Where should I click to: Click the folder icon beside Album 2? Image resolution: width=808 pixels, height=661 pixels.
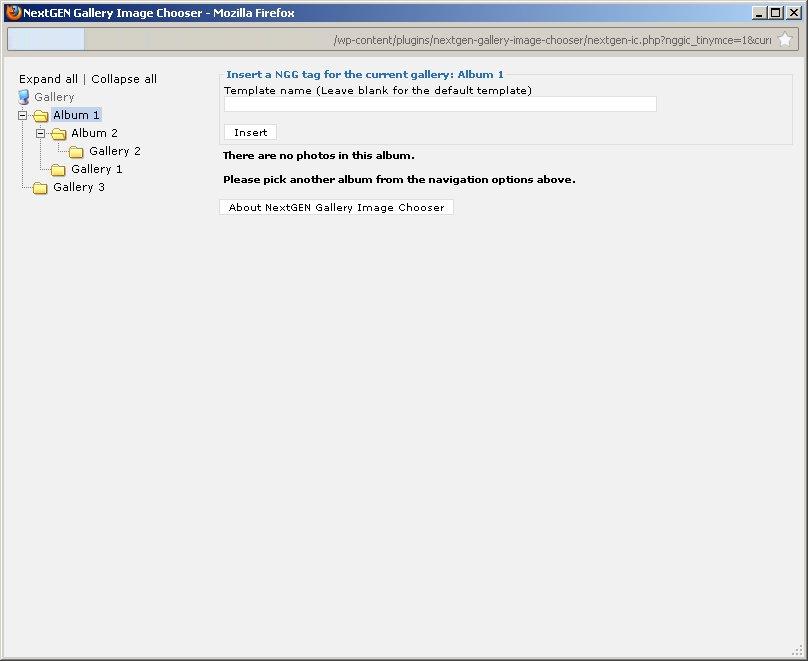click(59, 134)
